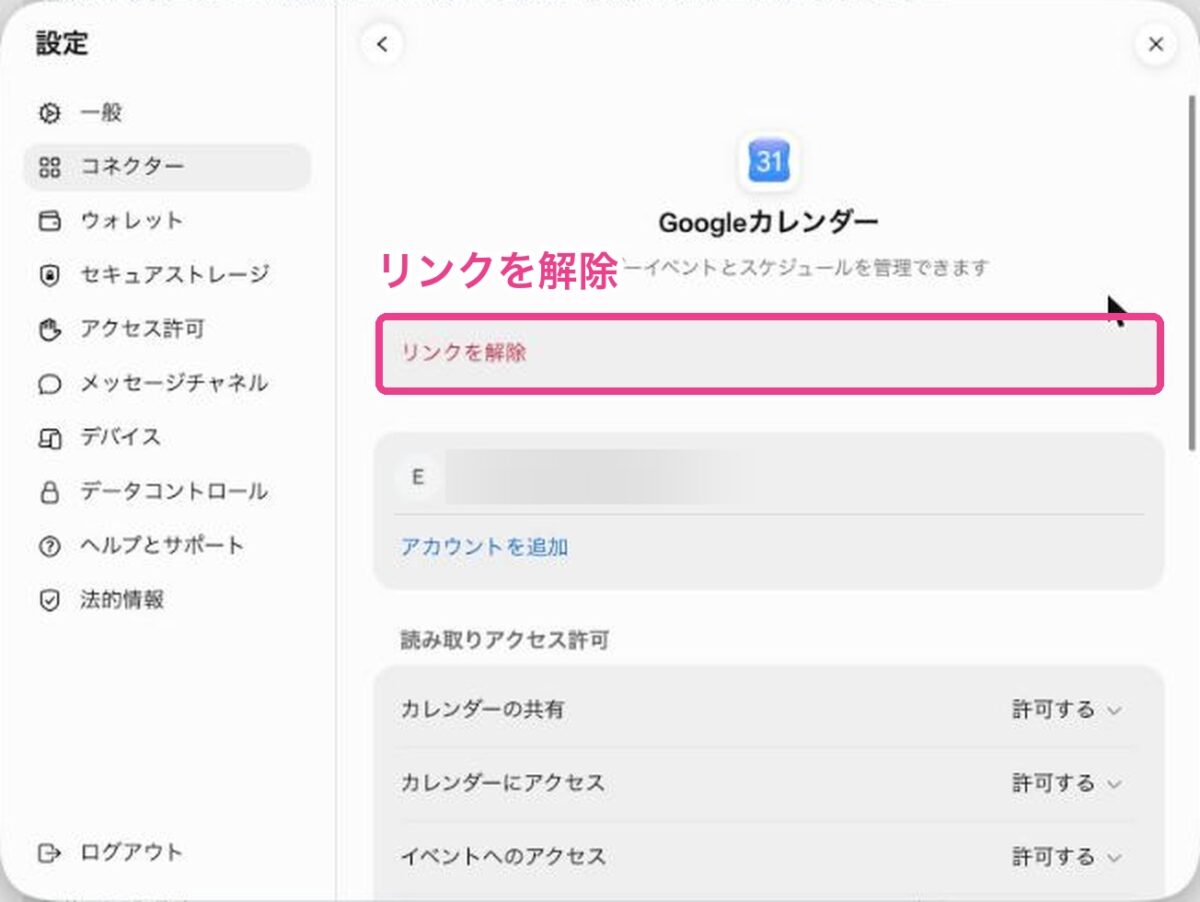The height and width of the screenshot is (902, 1200).
Task: Click the Google Calendar app icon
Action: (769, 161)
